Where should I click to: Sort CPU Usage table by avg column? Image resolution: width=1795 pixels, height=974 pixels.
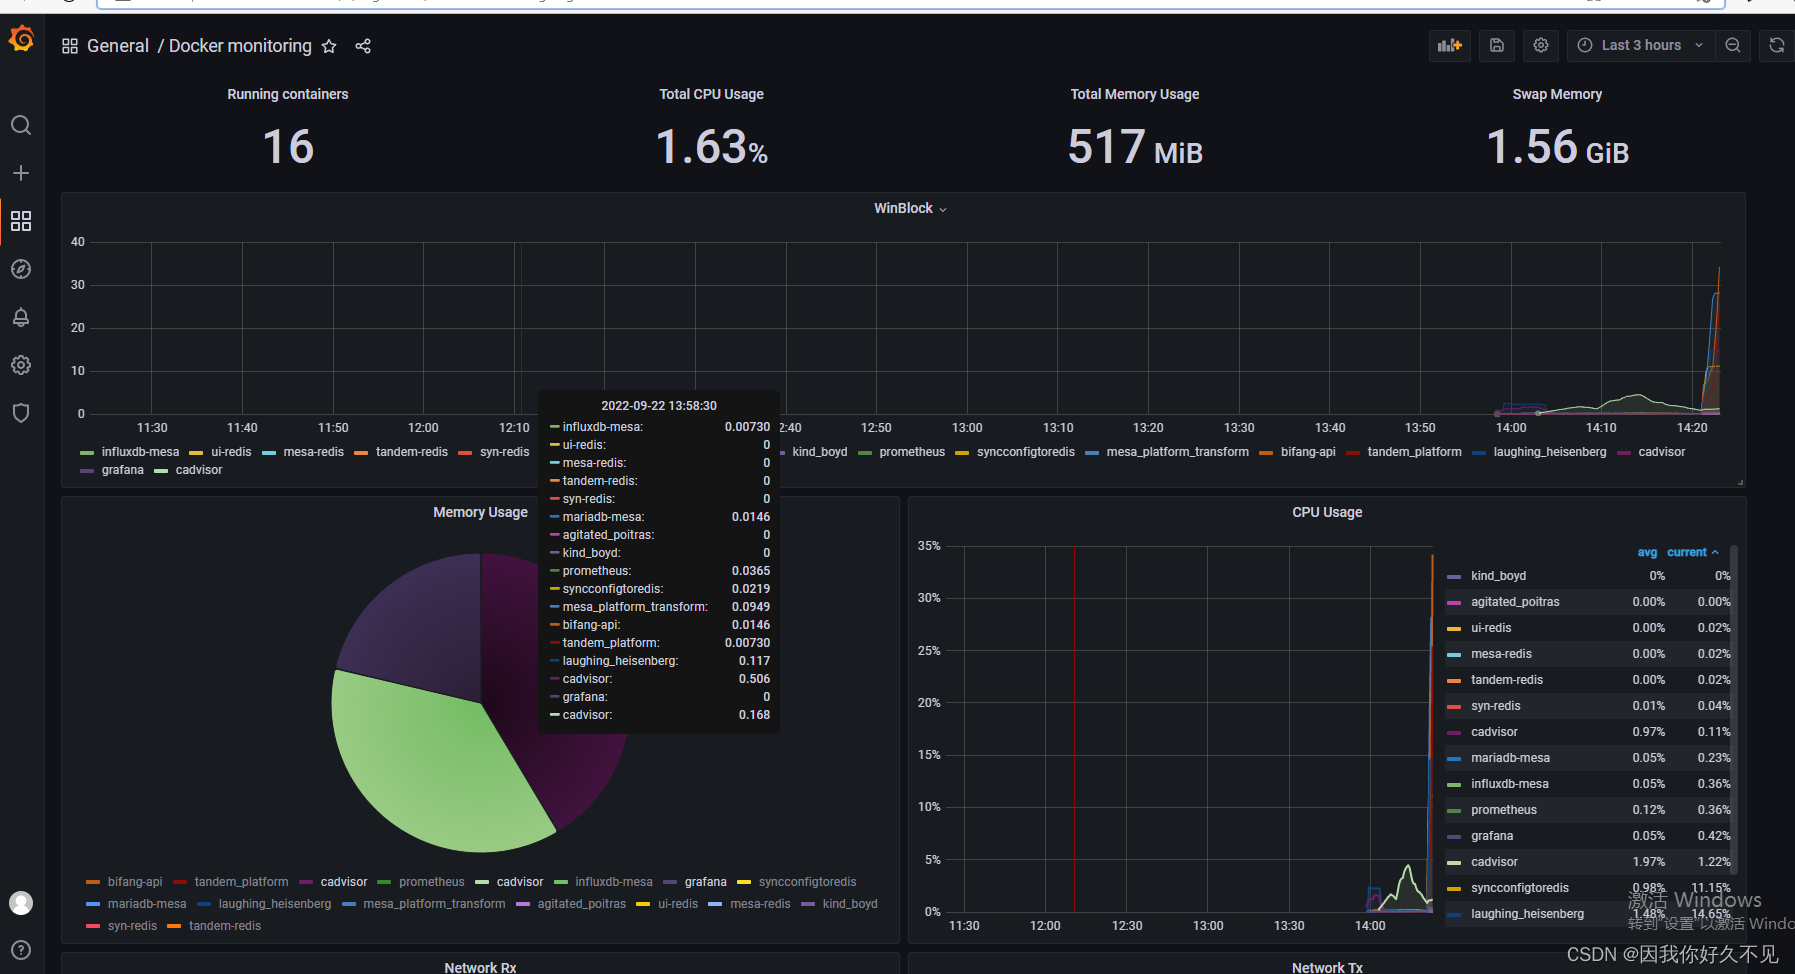(x=1647, y=551)
